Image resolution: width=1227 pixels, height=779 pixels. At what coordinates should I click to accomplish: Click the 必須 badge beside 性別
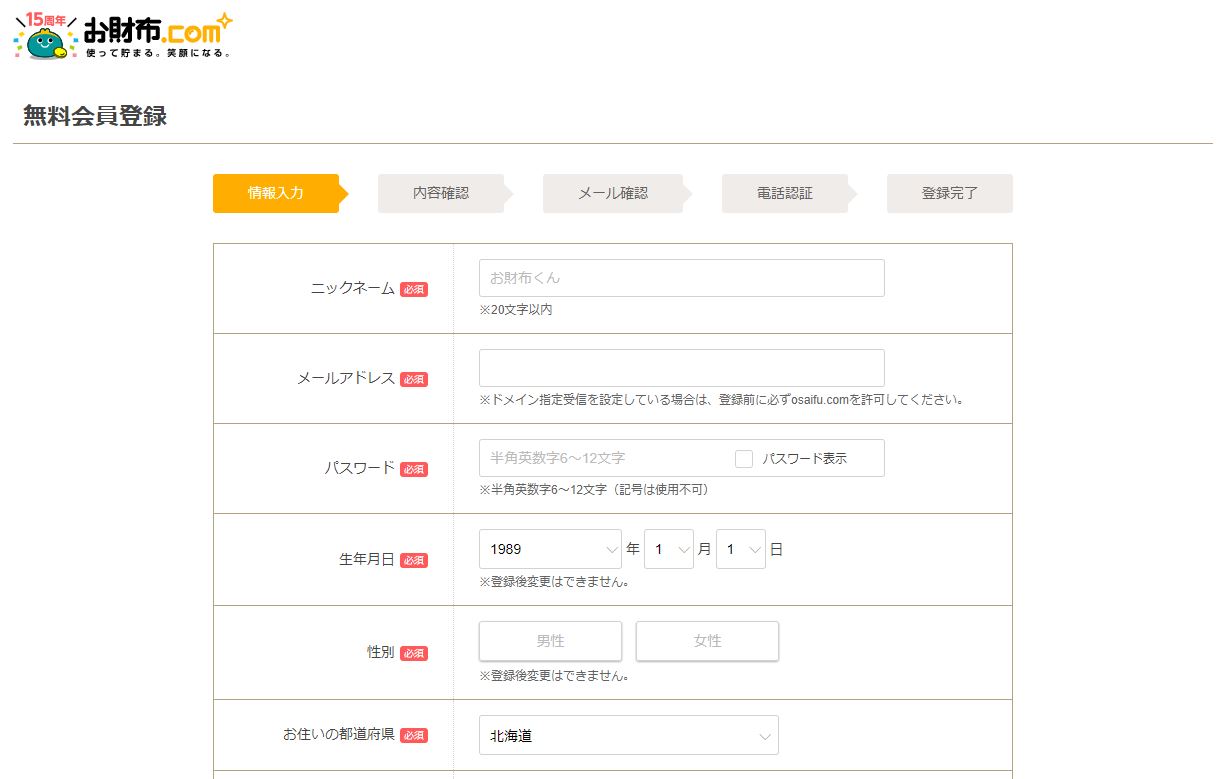click(414, 653)
